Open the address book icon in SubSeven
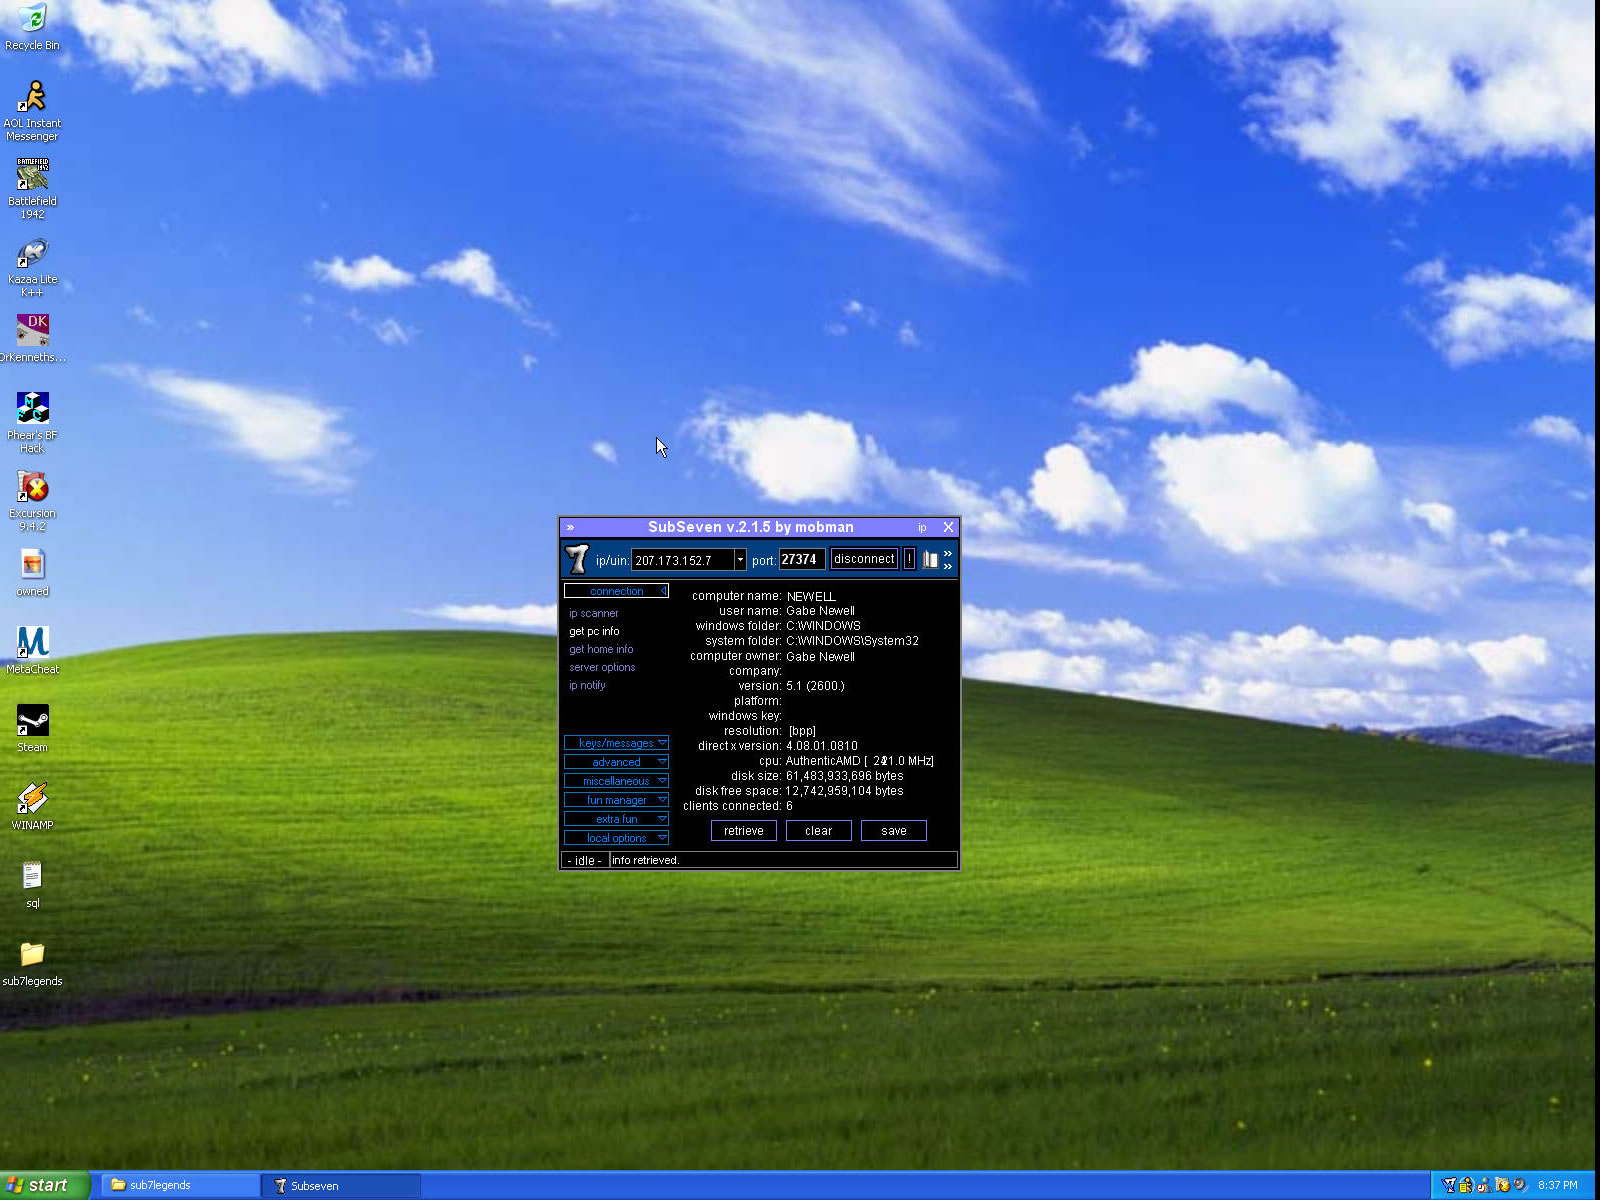This screenshot has height=1200, width=1600. click(x=930, y=560)
